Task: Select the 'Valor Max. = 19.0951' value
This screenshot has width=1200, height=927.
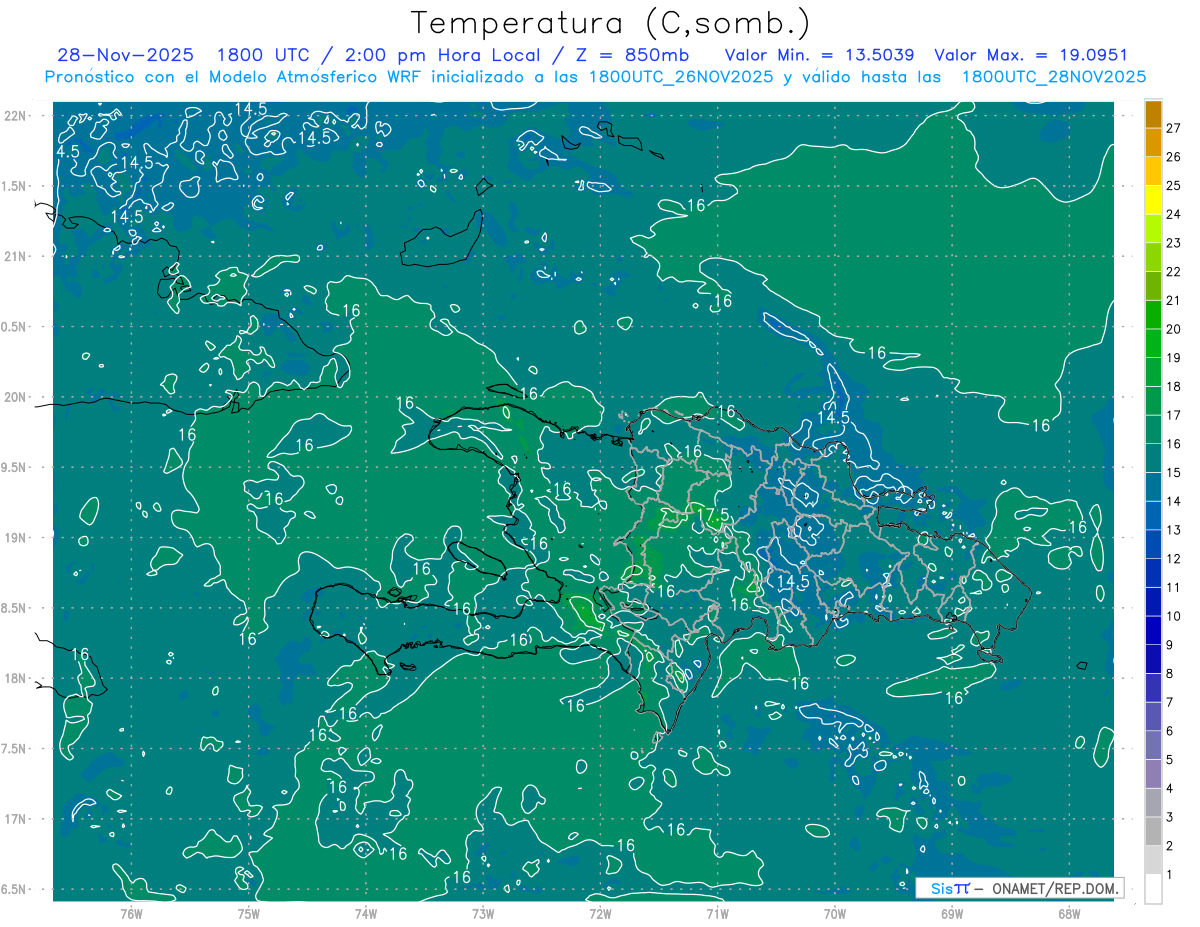Action: [1031, 55]
